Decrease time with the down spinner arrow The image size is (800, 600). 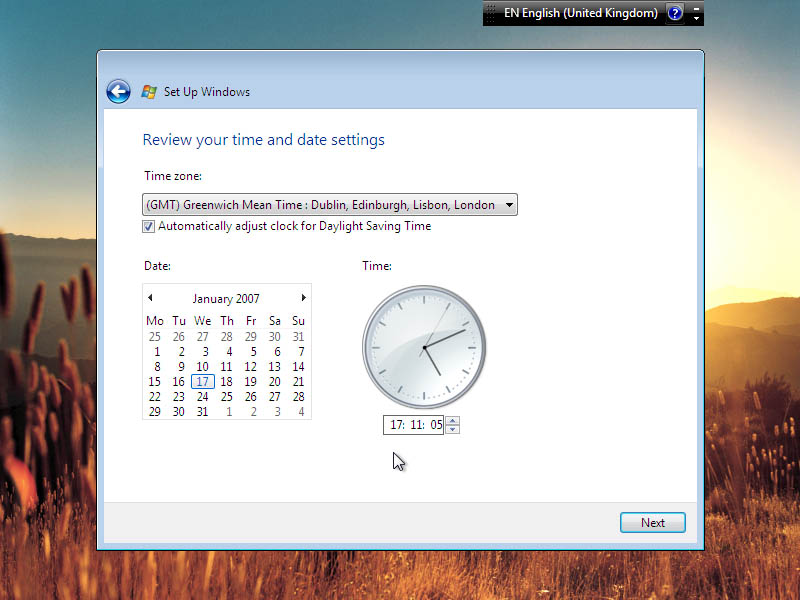(x=453, y=429)
